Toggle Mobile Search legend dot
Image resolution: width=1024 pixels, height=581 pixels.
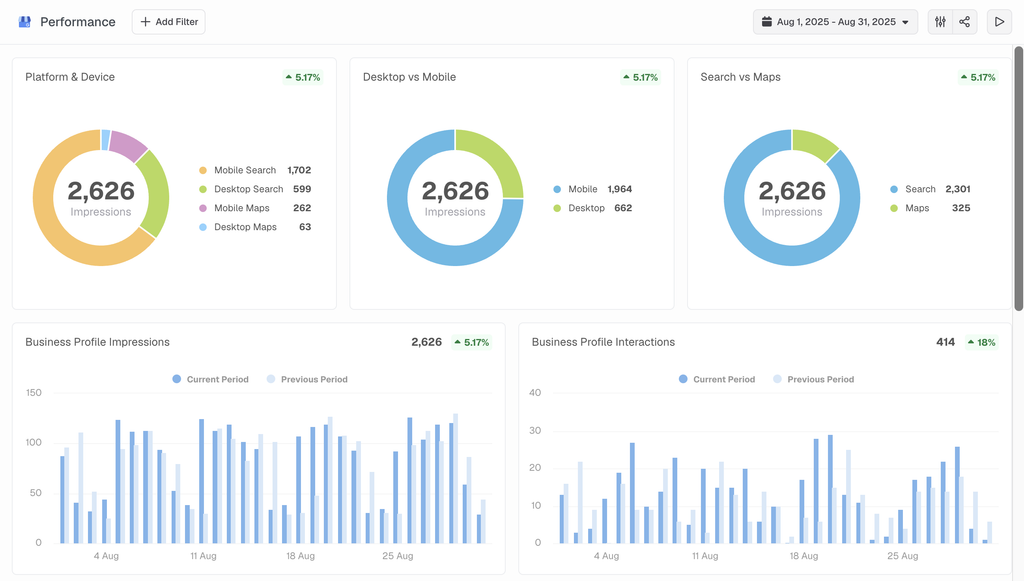point(202,170)
